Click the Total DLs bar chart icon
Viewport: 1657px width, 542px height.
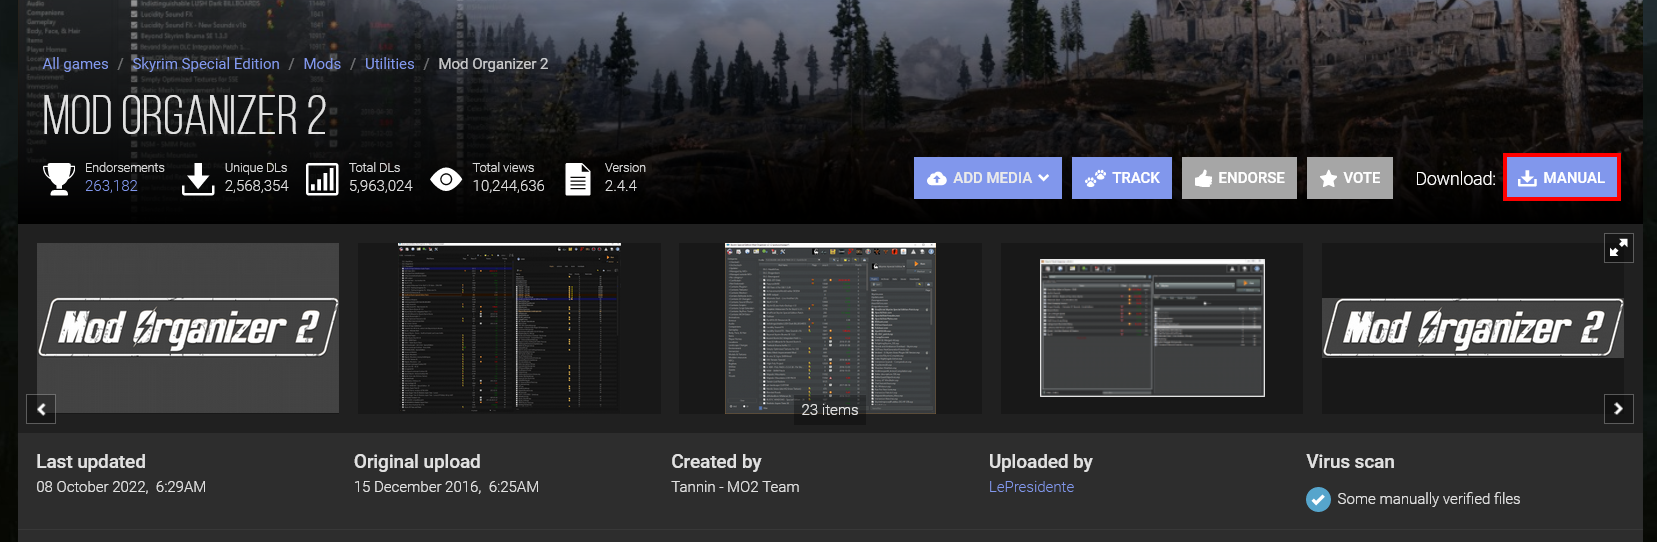(322, 179)
